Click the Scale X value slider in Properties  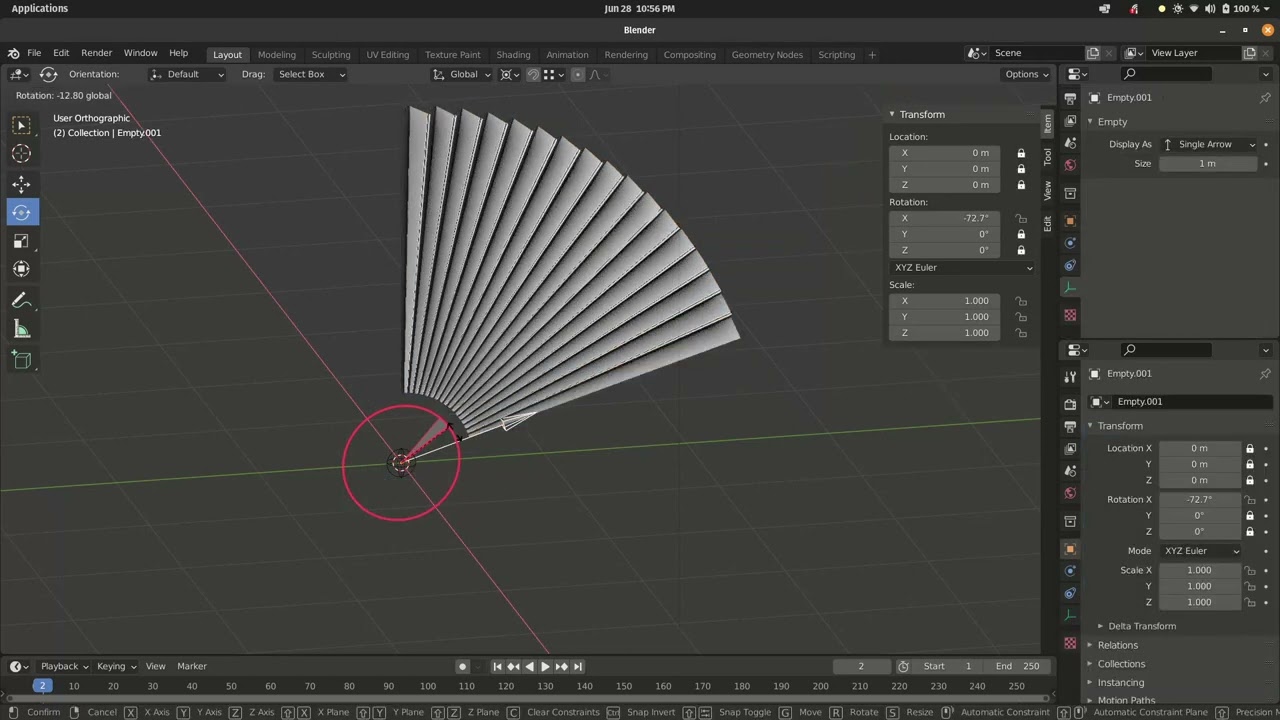click(1199, 570)
